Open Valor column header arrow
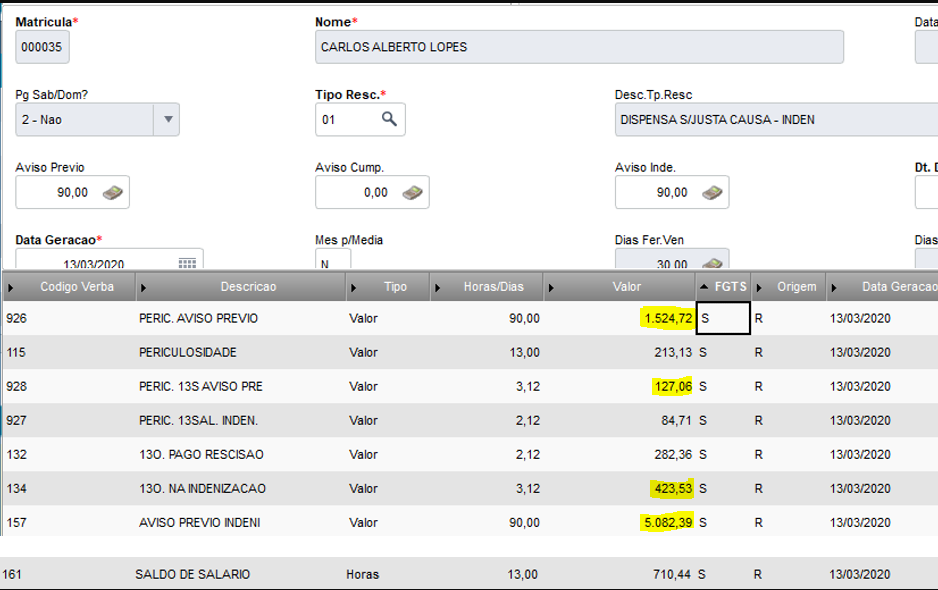The width and height of the screenshot is (938, 590). tap(551, 288)
